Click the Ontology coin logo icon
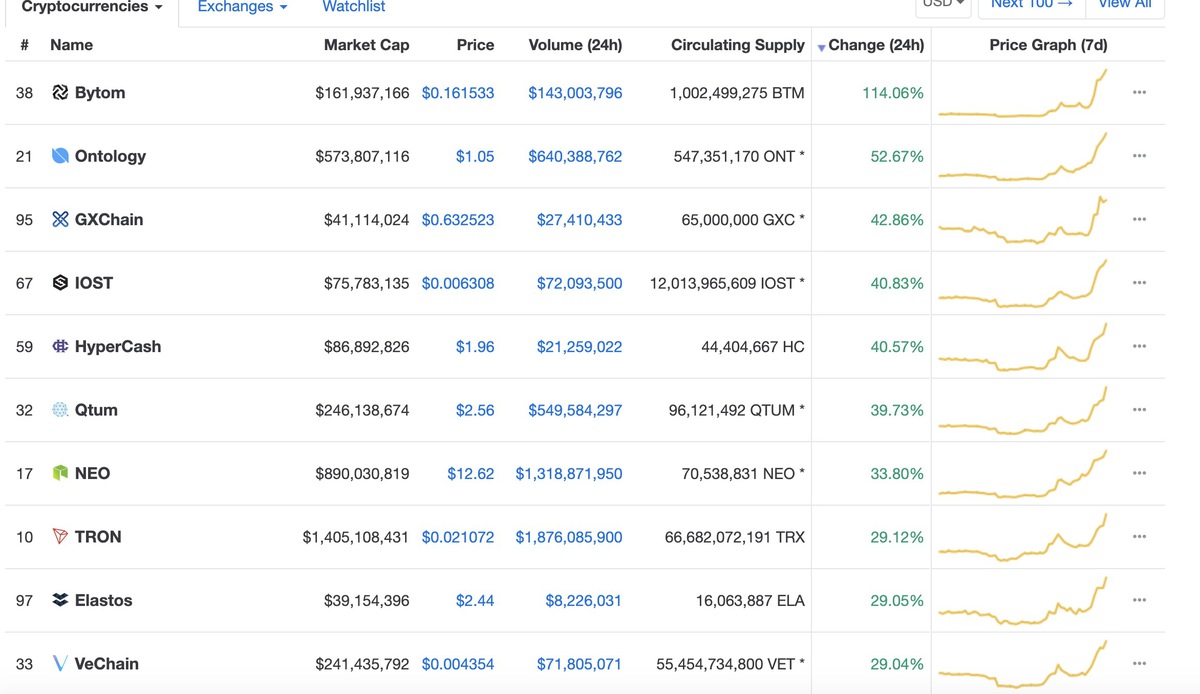This screenshot has width=1200, height=694. pyautogui.click(x=60, y=156)
